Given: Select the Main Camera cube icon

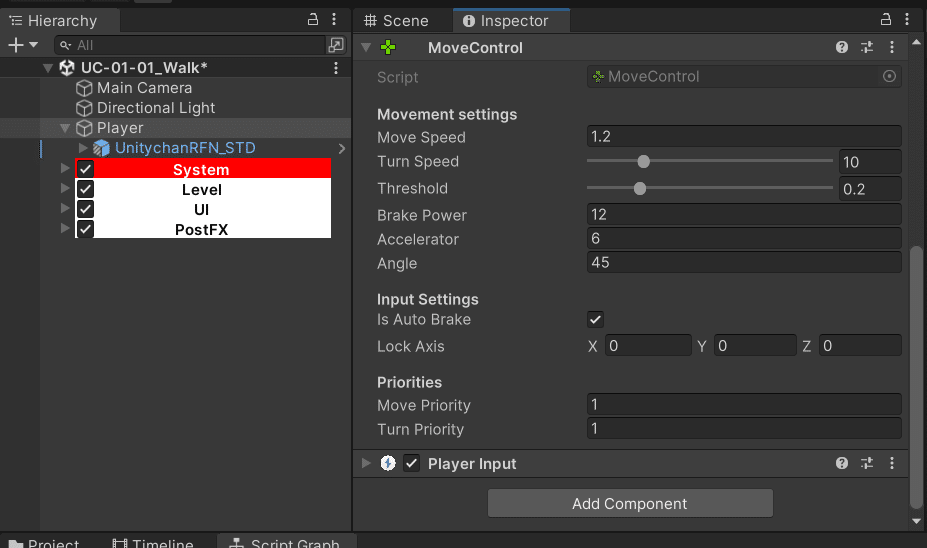Looking at the screenshot, I should [x=84, y=88].
